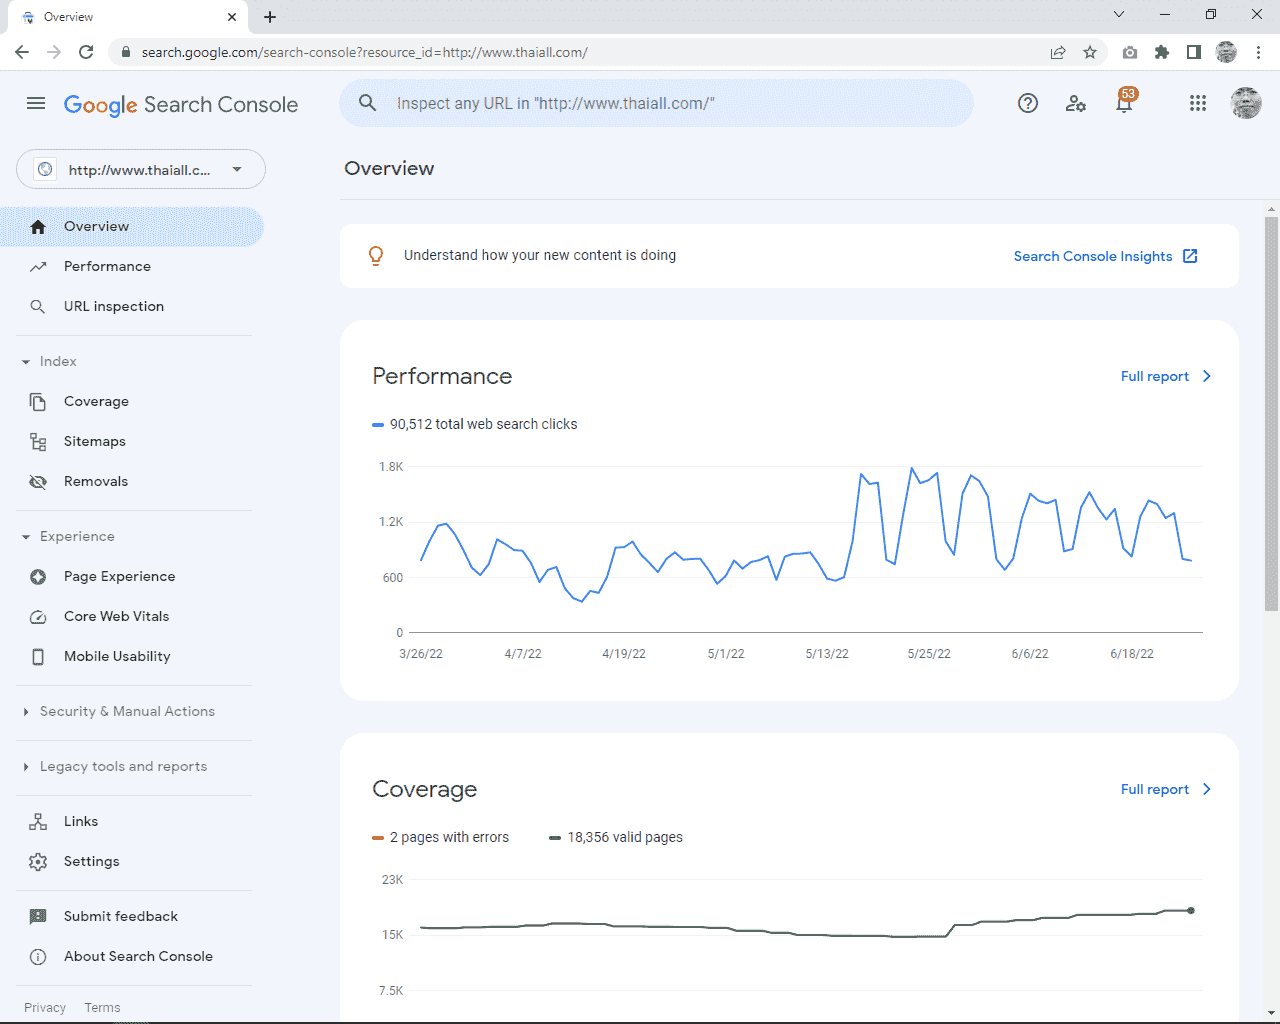Bookmark this page with star icon
This screenshot has height=1024, width=1280.
pos(1090,52)
